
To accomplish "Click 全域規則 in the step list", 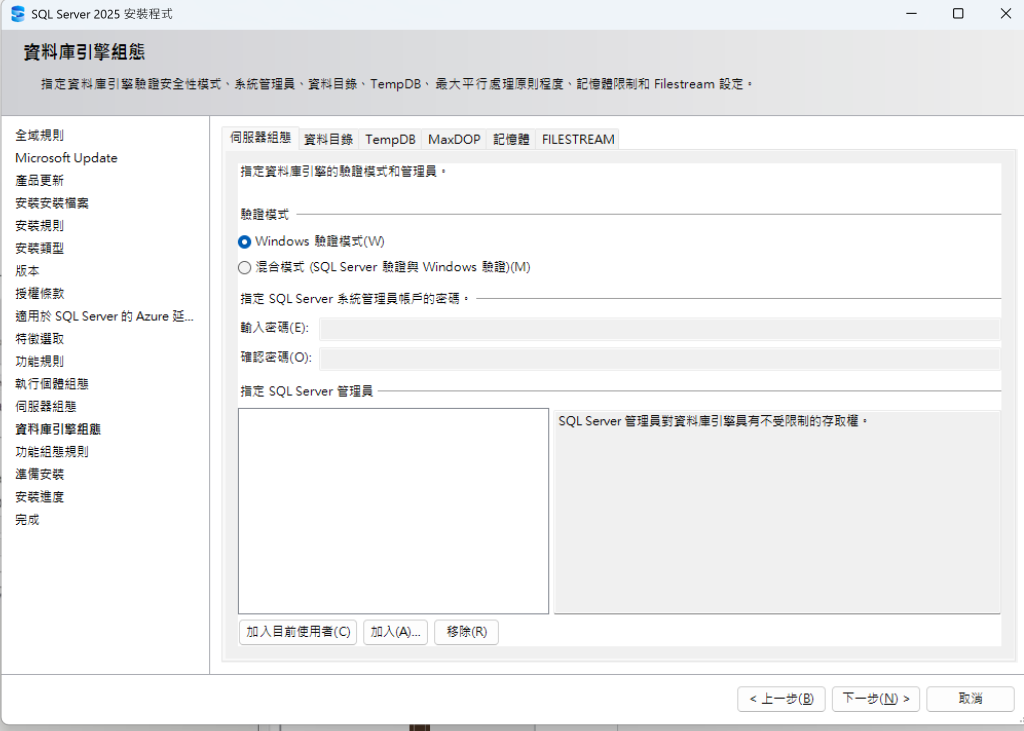I will click(39, 135).
